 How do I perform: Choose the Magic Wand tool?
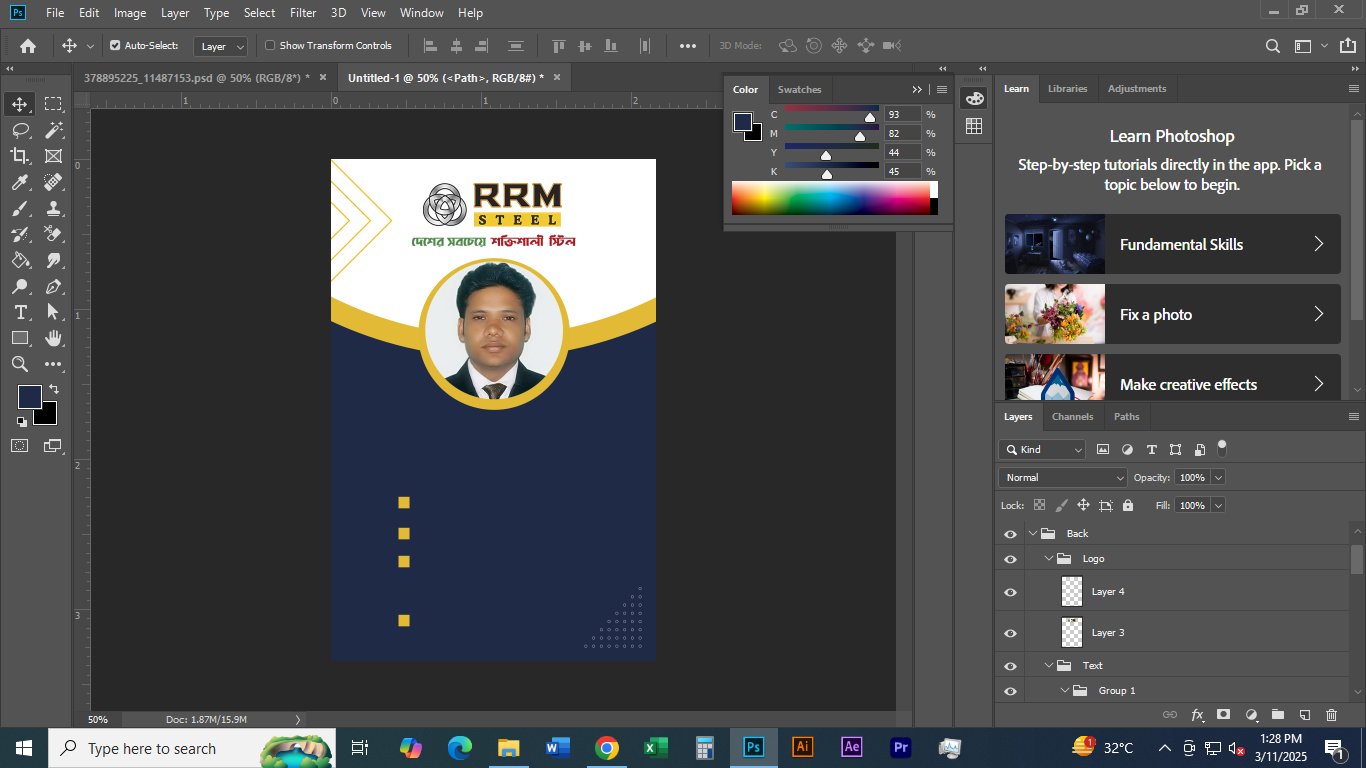click(x=53, y=130)
